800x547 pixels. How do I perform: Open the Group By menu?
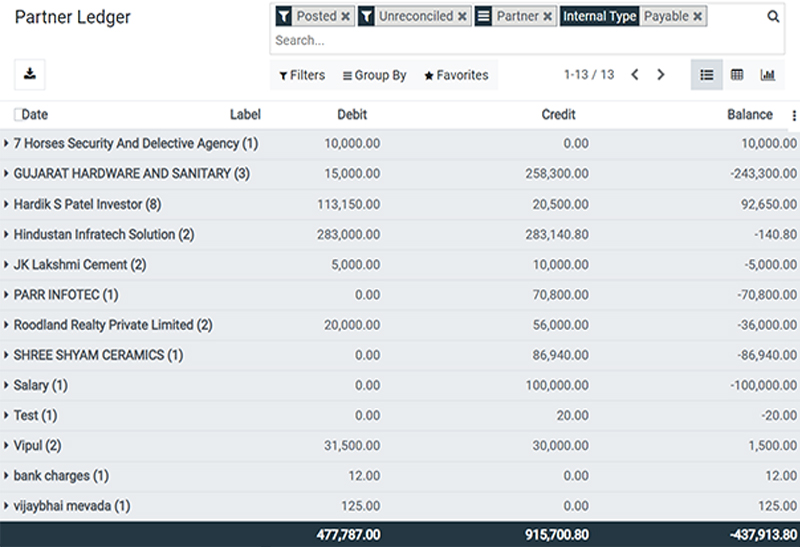374,75
